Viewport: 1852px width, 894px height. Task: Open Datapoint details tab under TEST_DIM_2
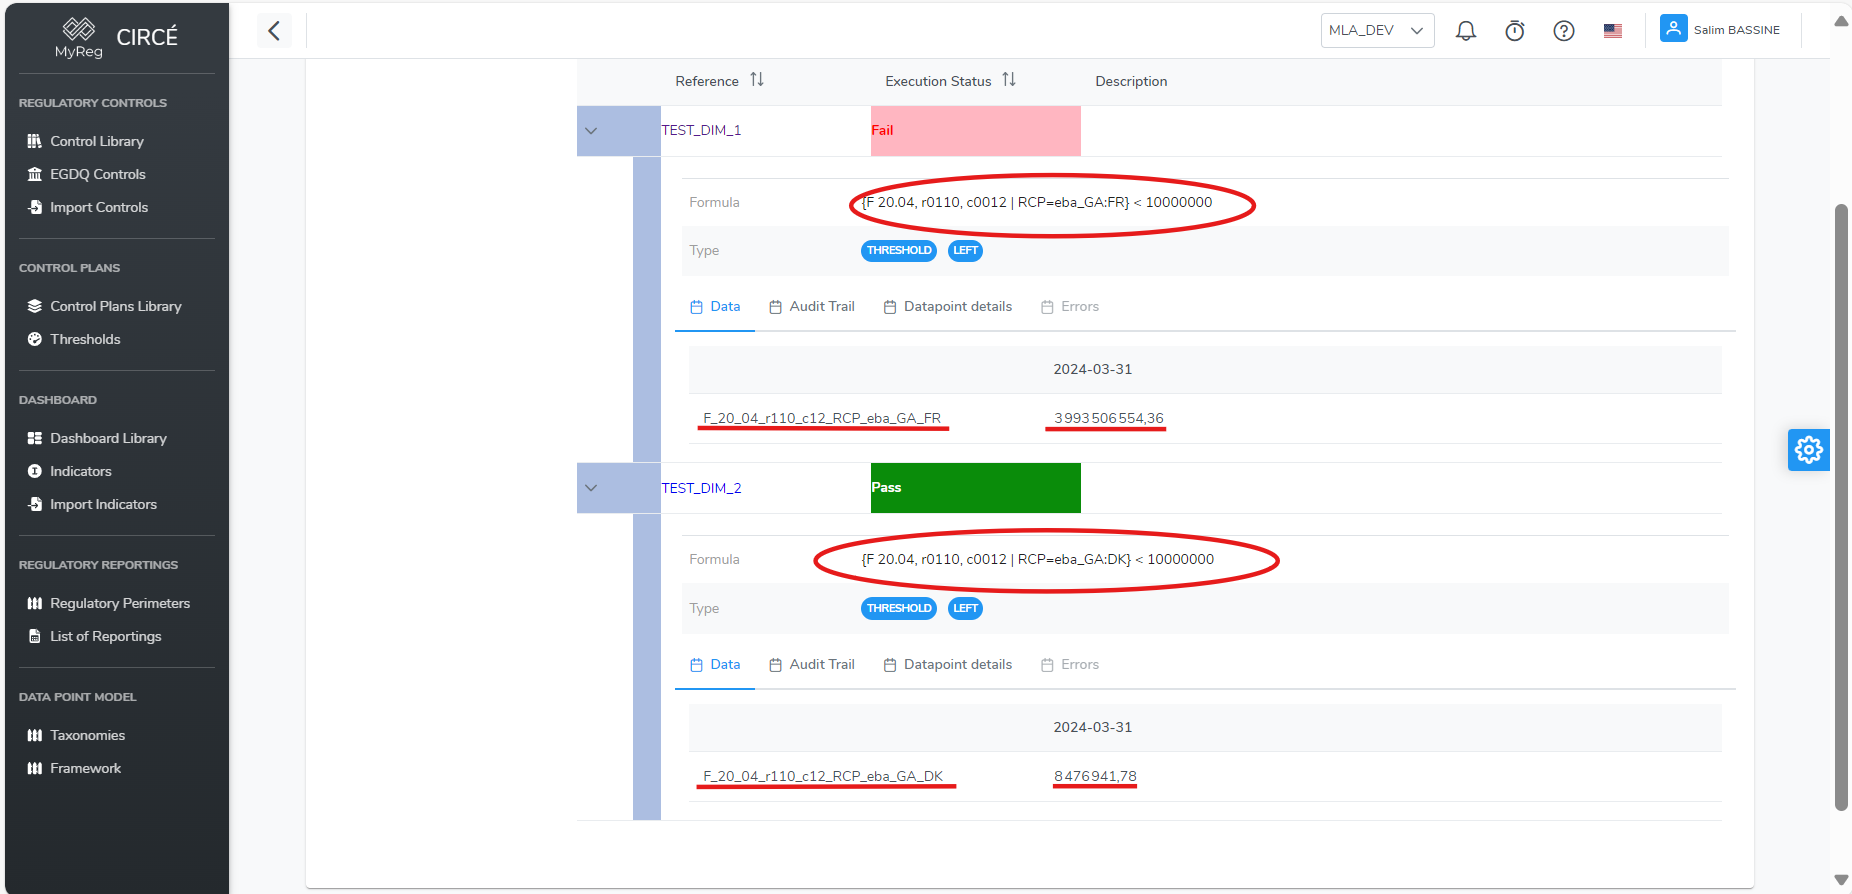[947, 665]
